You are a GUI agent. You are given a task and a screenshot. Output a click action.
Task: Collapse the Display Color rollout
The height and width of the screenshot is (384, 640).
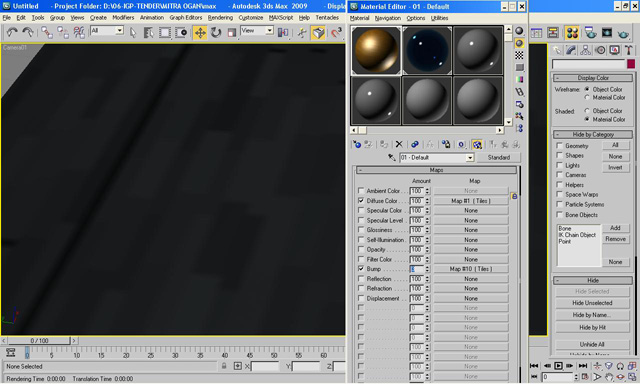[593, 78]
